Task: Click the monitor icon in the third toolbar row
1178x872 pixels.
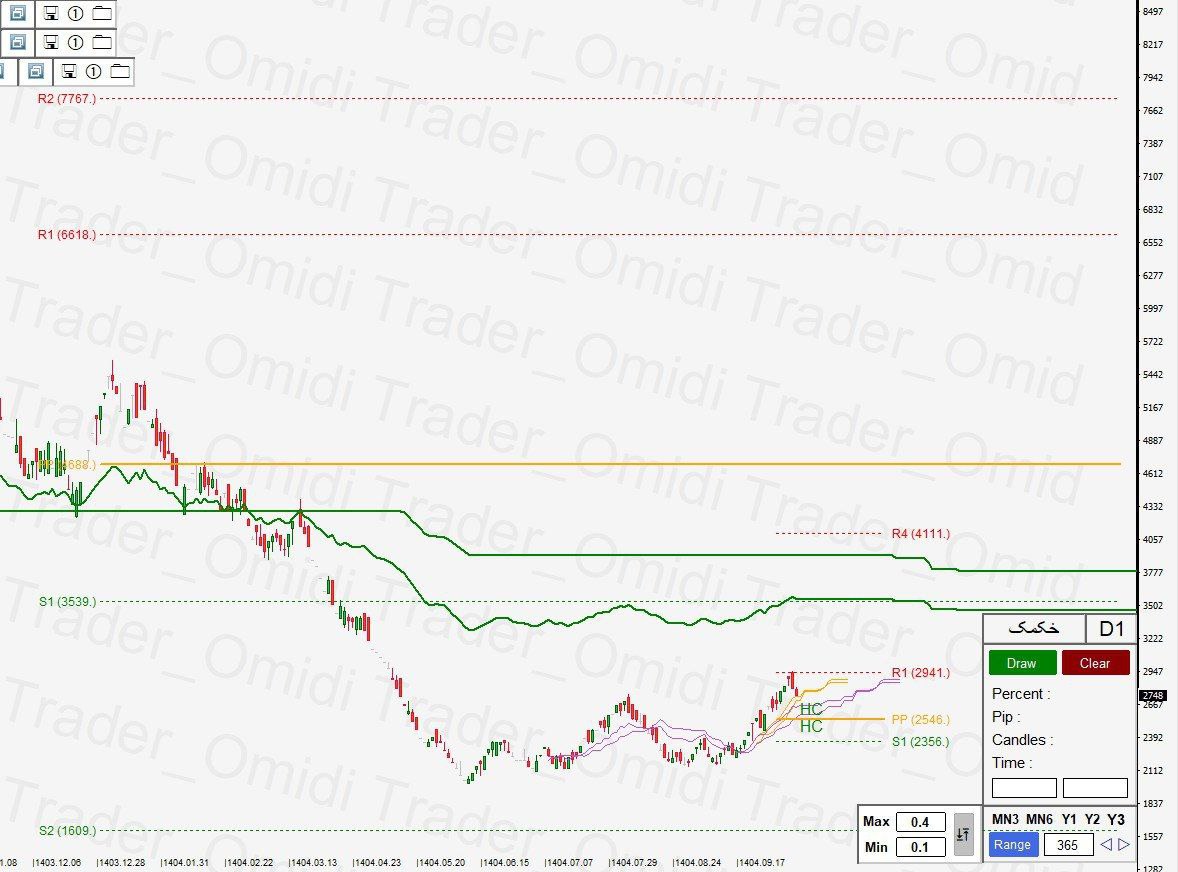Action: 69,71
